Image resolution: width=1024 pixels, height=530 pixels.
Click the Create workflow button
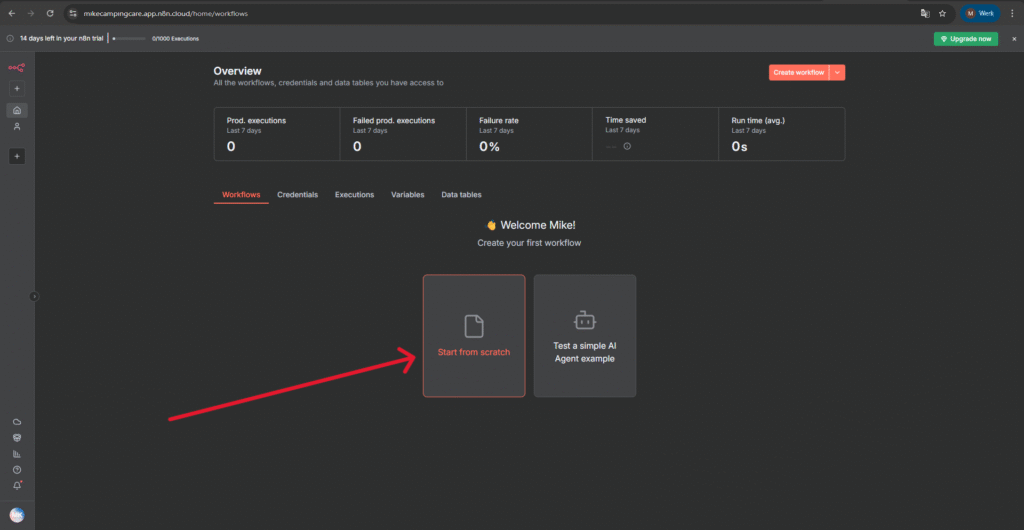(x=798, y=72)
